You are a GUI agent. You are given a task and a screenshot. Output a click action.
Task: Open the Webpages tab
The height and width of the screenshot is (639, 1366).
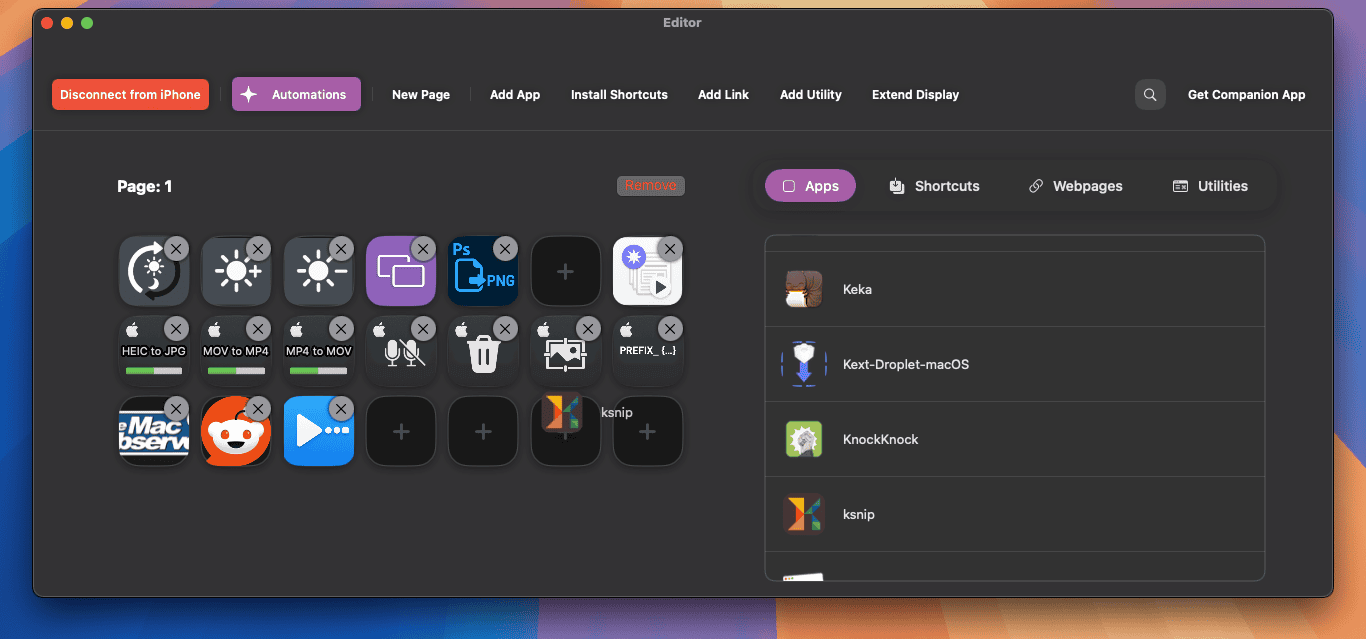point(1075,185)
